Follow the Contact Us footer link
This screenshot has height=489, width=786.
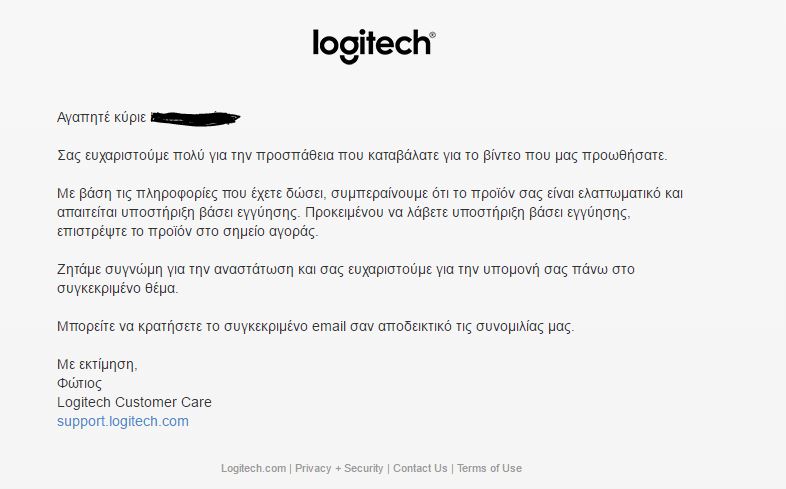[x=420, y=468]
